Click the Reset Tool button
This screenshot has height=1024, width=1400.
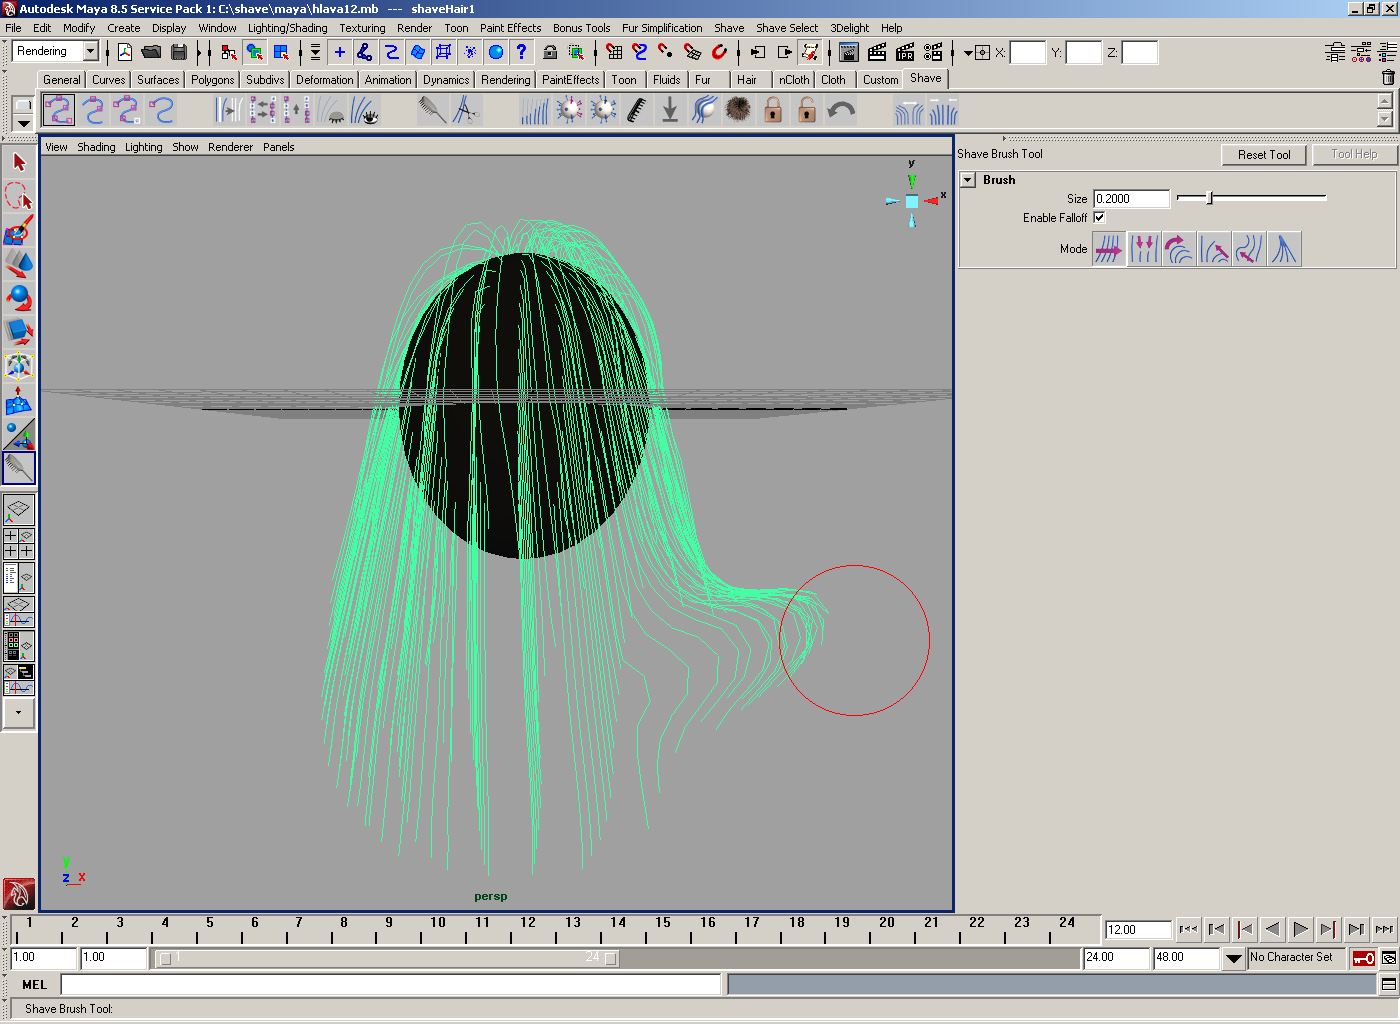tap(1264, 155)
